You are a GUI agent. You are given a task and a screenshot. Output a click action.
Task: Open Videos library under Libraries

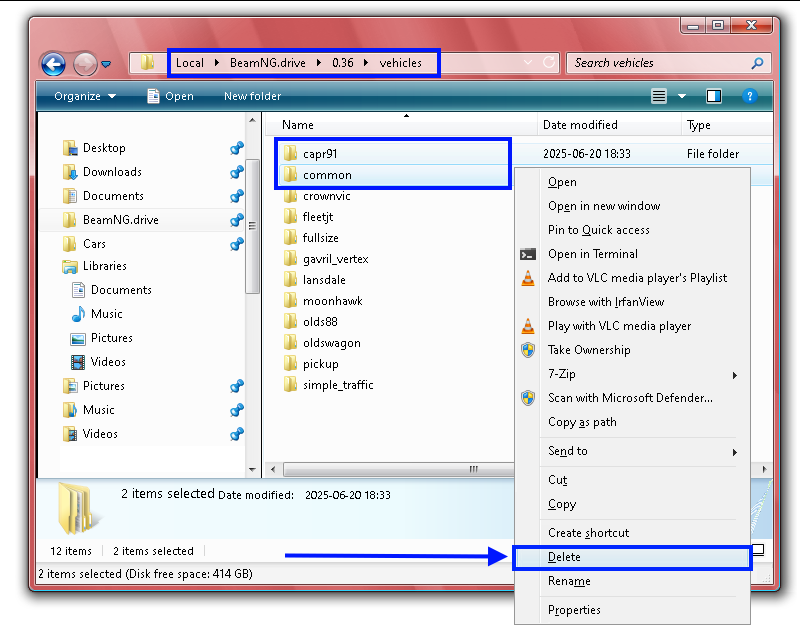108,362
